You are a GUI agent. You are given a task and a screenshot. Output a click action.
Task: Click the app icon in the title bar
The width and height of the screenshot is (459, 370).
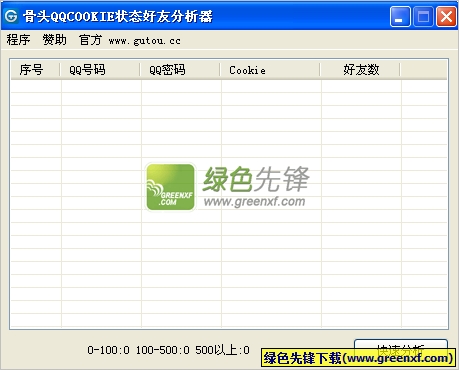11,16
